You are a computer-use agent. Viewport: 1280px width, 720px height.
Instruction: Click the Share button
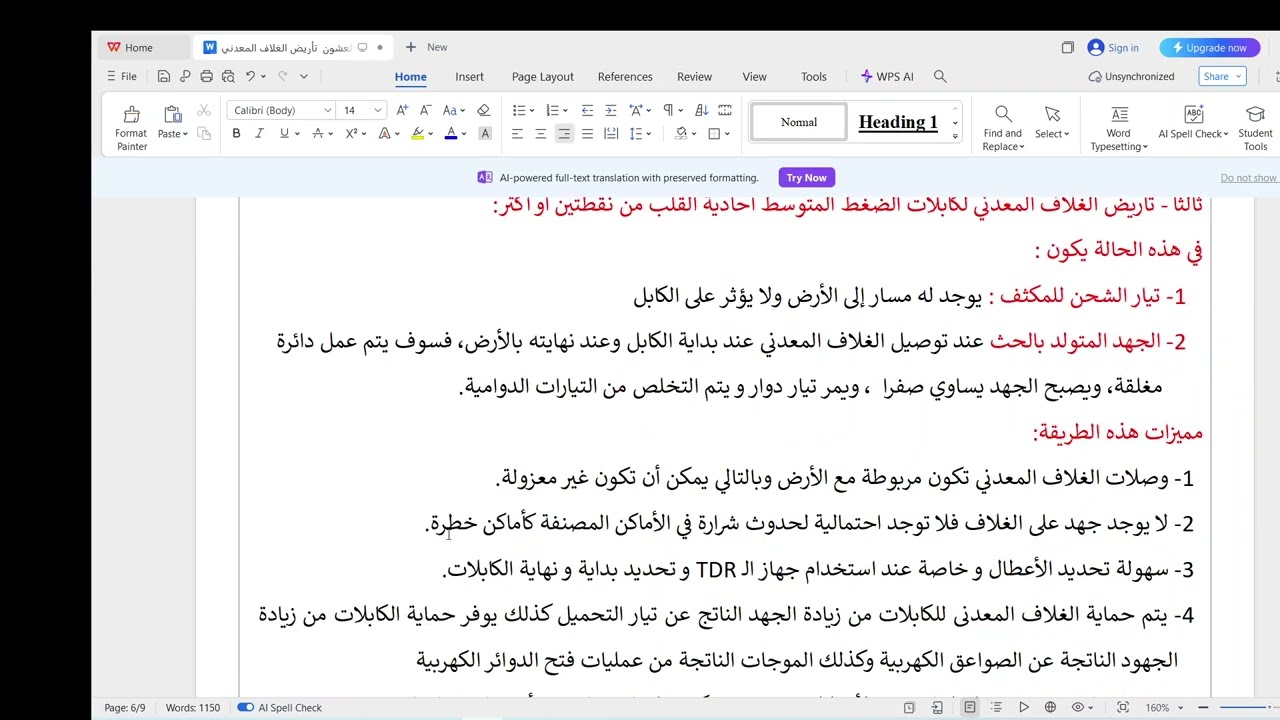(1222, 76)
